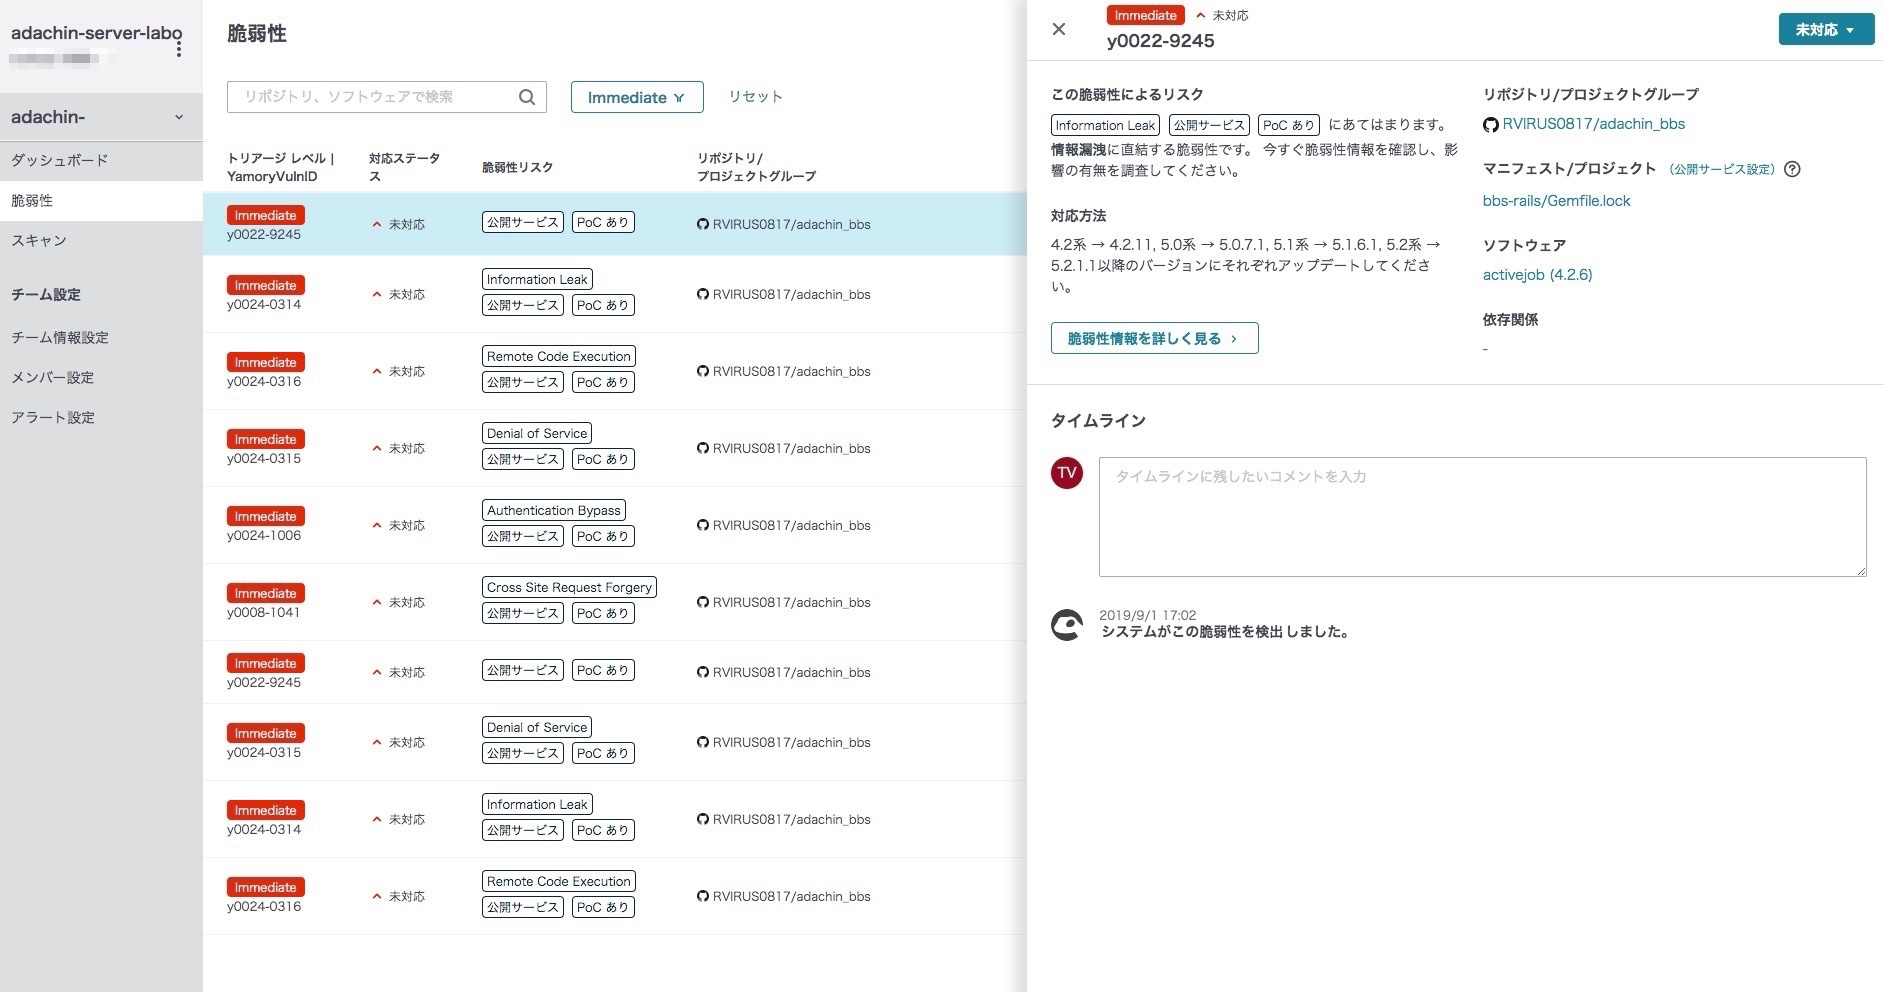Click the system logo in the timeline
The width and height of the screenshot is (1884, 992).
tap(1067, 625)
